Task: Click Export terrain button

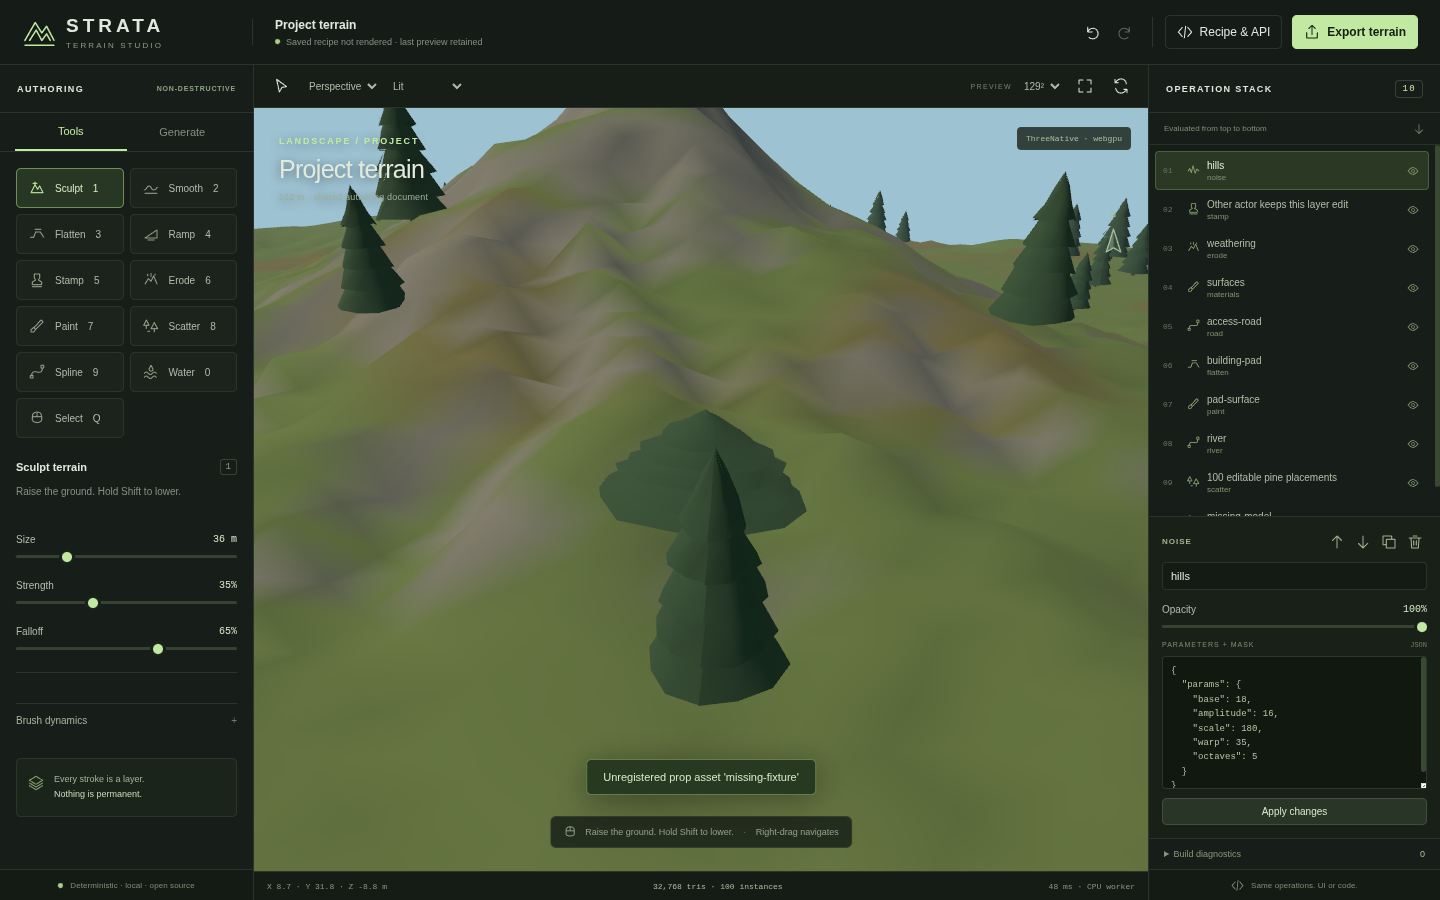Action: click(1355, 32)
